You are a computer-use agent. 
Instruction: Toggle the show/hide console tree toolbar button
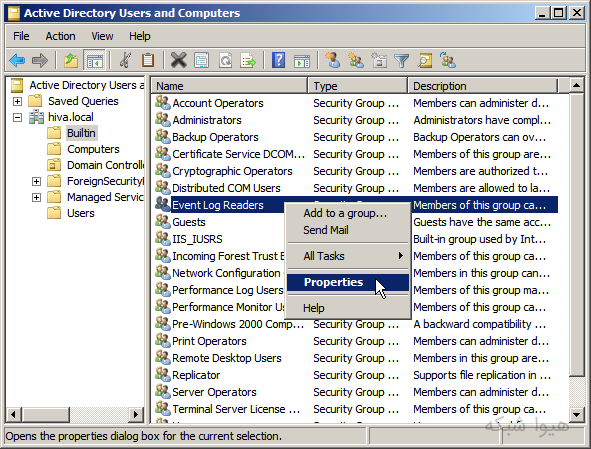pos(94,60)
